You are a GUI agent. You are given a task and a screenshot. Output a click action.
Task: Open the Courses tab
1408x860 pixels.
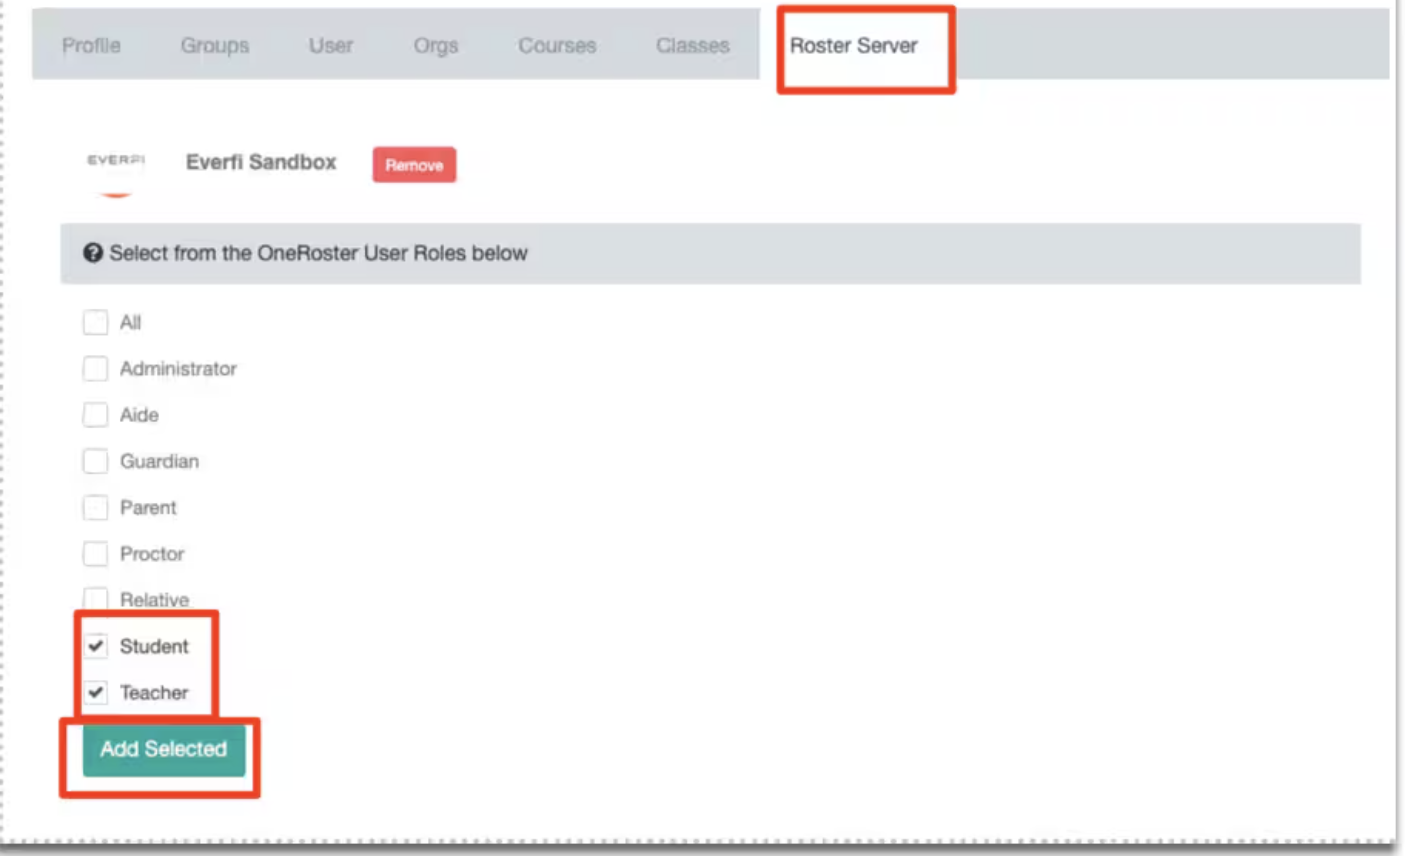556,45
